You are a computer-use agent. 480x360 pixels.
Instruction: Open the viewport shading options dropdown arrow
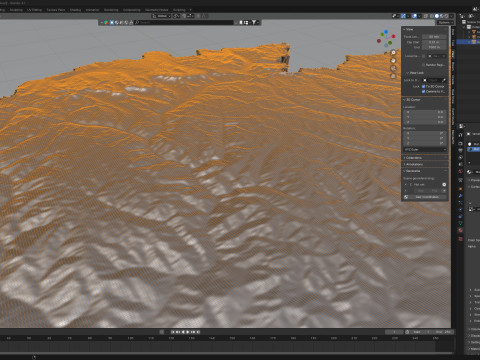451,16
